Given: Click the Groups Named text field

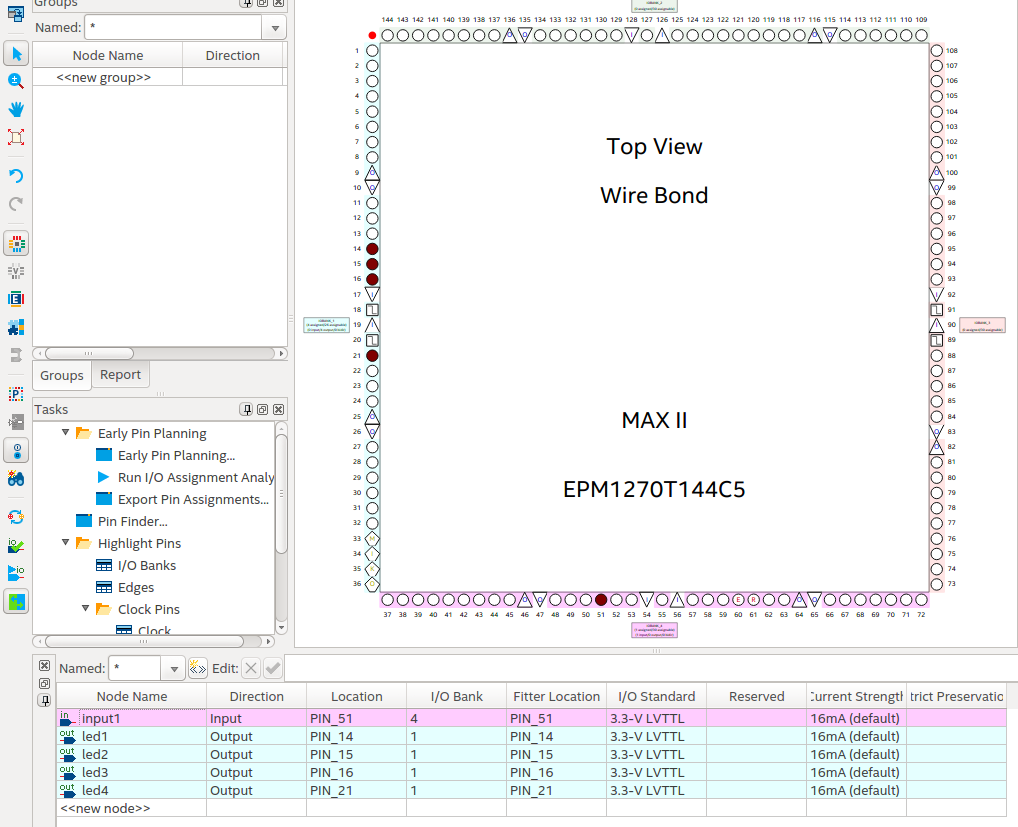Looking at the screenshot, I should pyautogui.click(x=173, y=28).
